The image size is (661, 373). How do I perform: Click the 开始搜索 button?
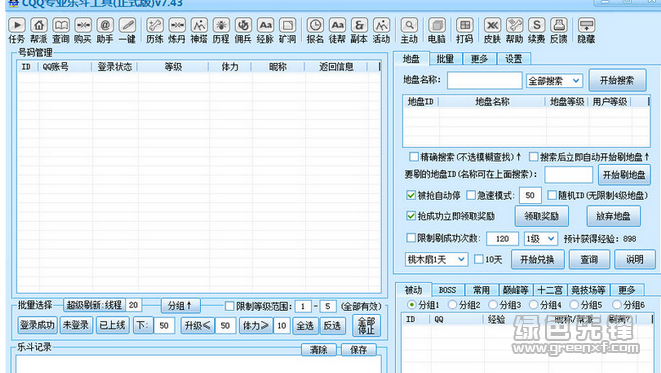pyautogui.click(x=617, y=81)
